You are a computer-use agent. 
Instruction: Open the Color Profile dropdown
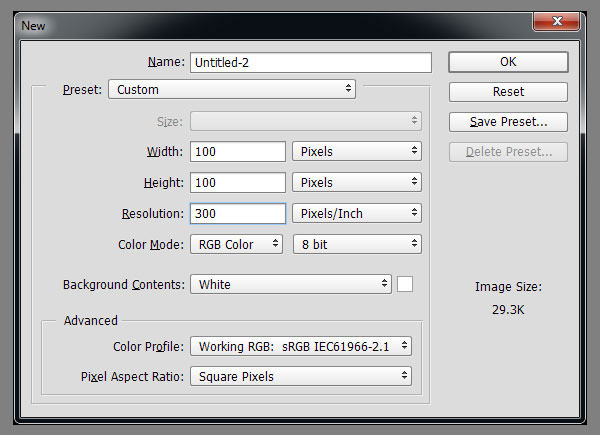(x=301, y=346)
